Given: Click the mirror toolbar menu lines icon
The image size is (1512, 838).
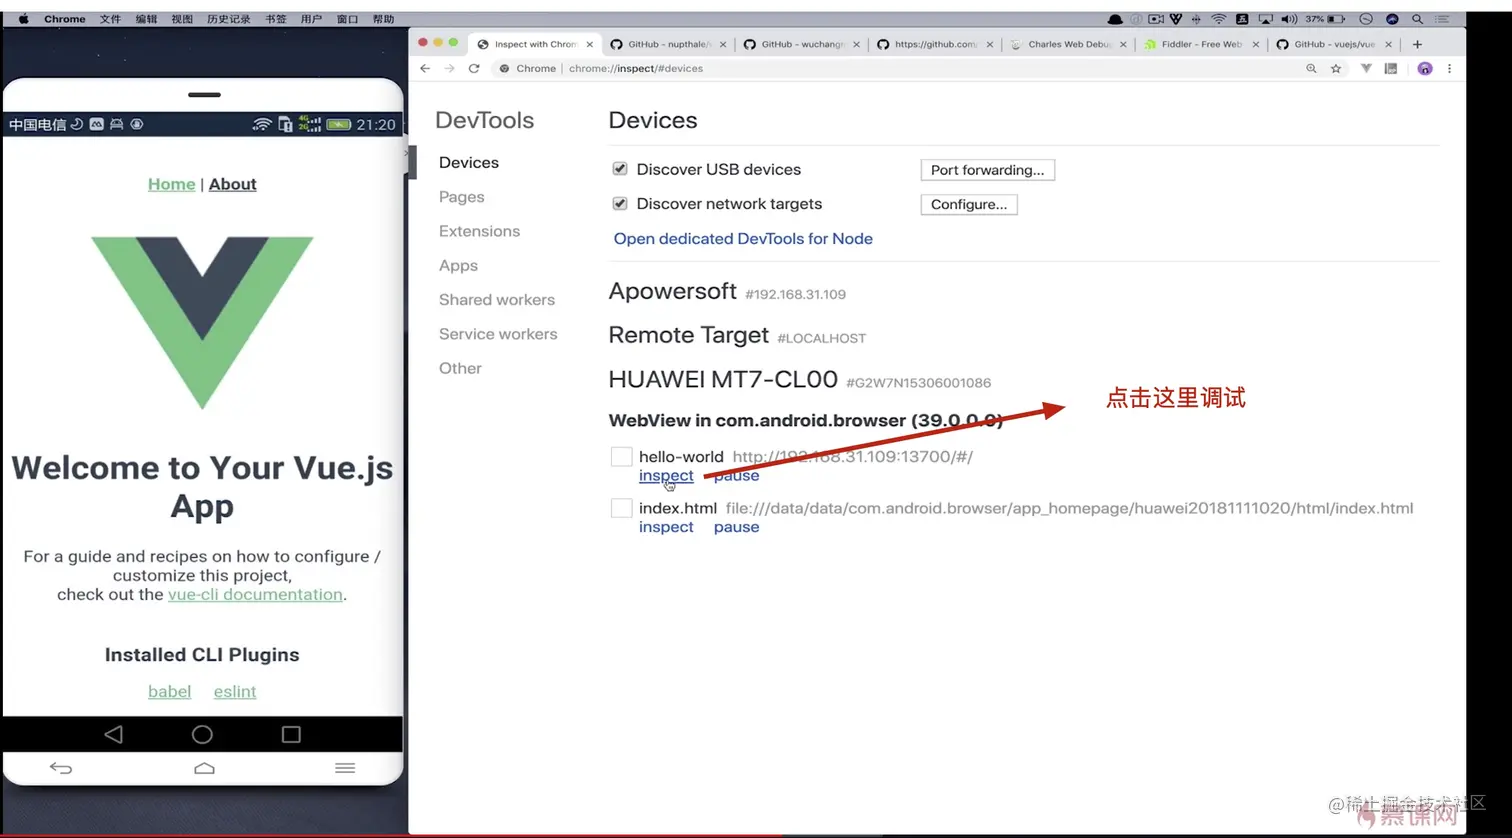Looking at the screenshot, I should [345, 768].
